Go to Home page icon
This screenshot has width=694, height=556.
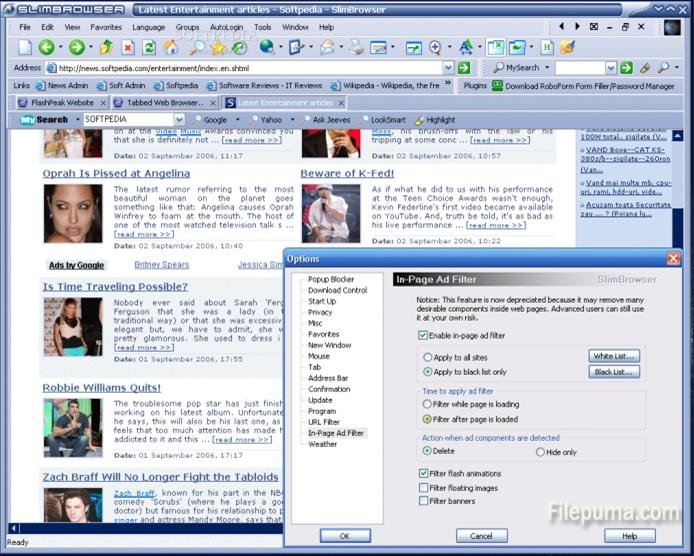(171, 47)
